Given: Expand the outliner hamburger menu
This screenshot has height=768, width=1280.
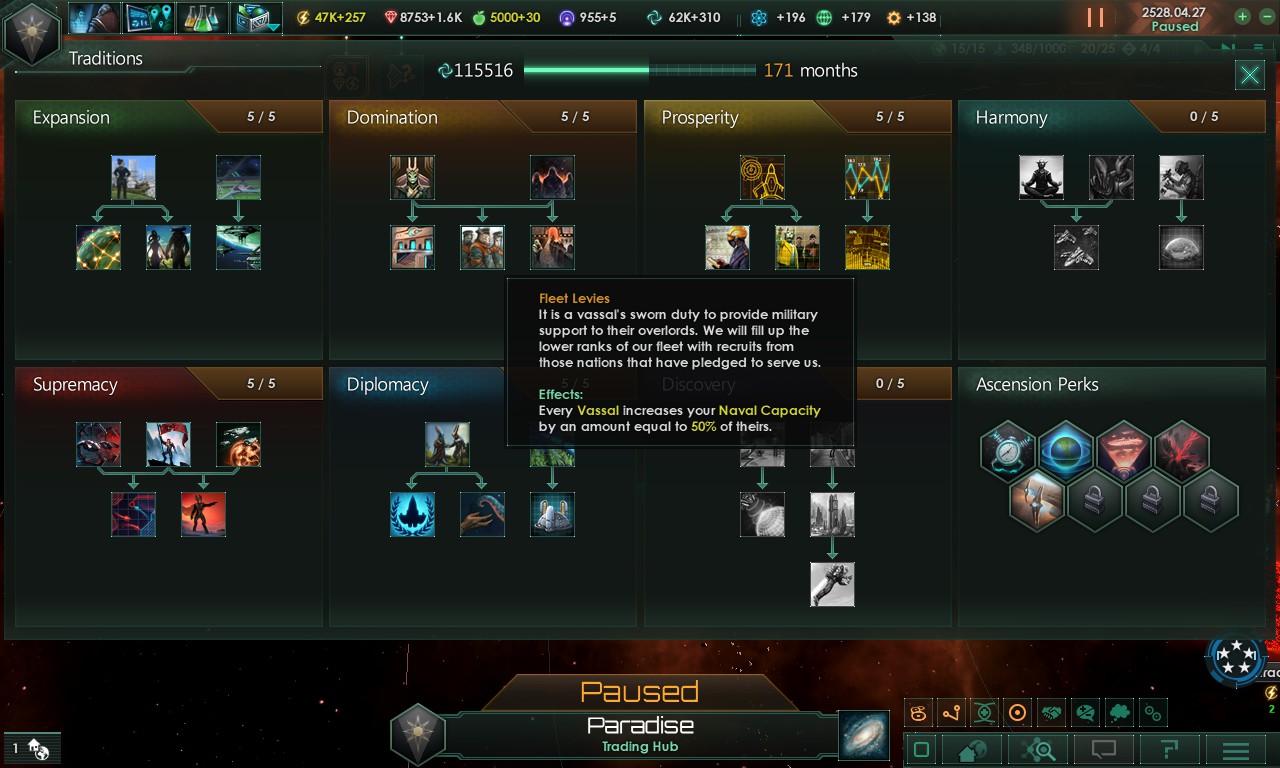Looking at the screenshot, I should coord(1236,750).
